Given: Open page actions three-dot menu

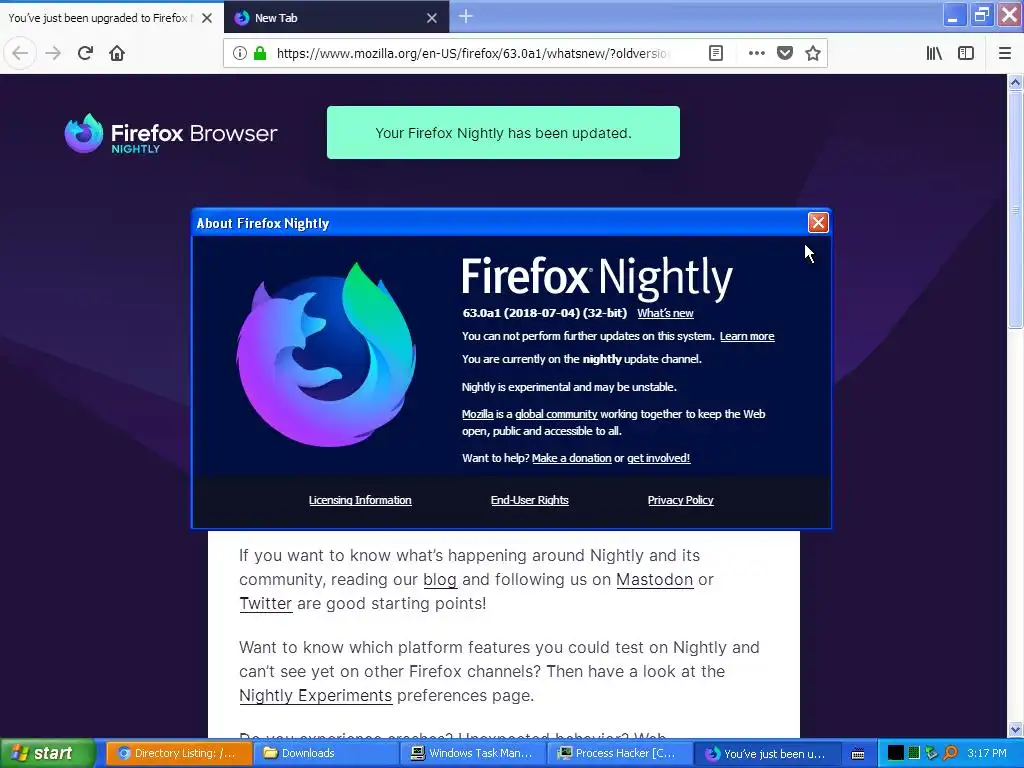Looking at the screenshot, I should [756, 53].
